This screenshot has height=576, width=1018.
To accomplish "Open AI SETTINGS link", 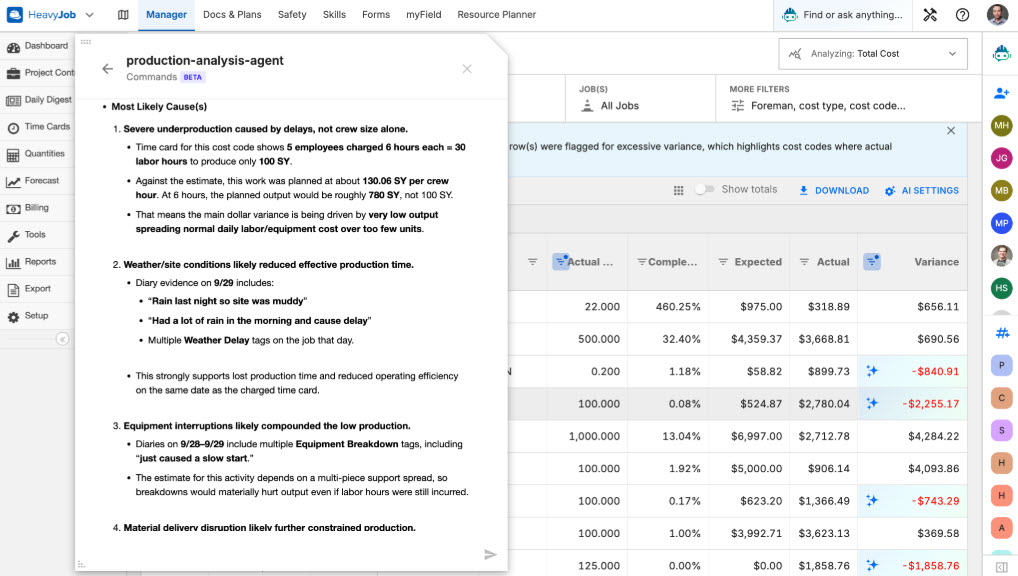I will 921,190.
